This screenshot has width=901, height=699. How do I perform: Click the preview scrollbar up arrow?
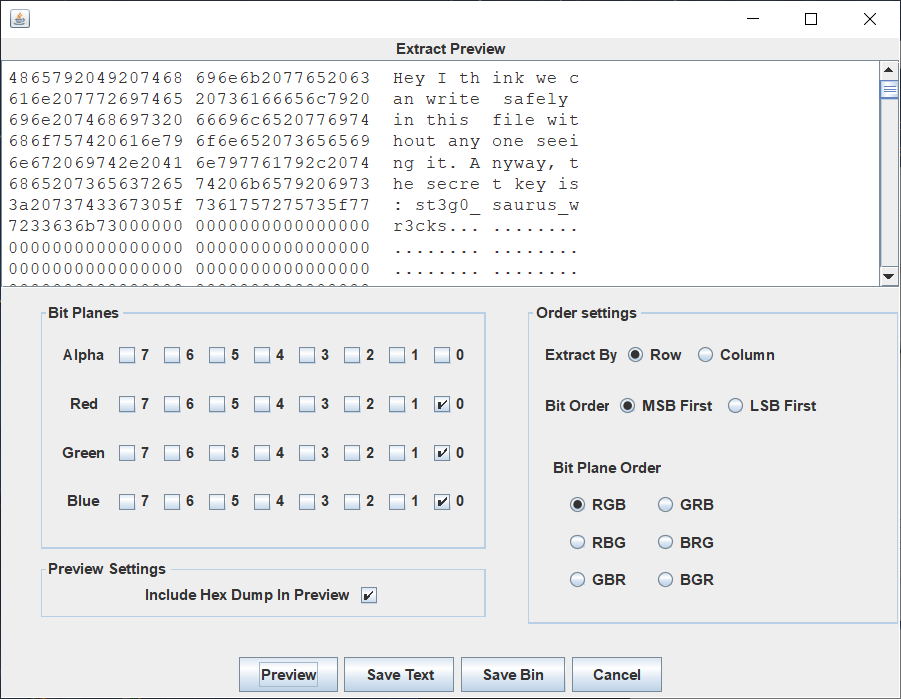coord(888,70)
